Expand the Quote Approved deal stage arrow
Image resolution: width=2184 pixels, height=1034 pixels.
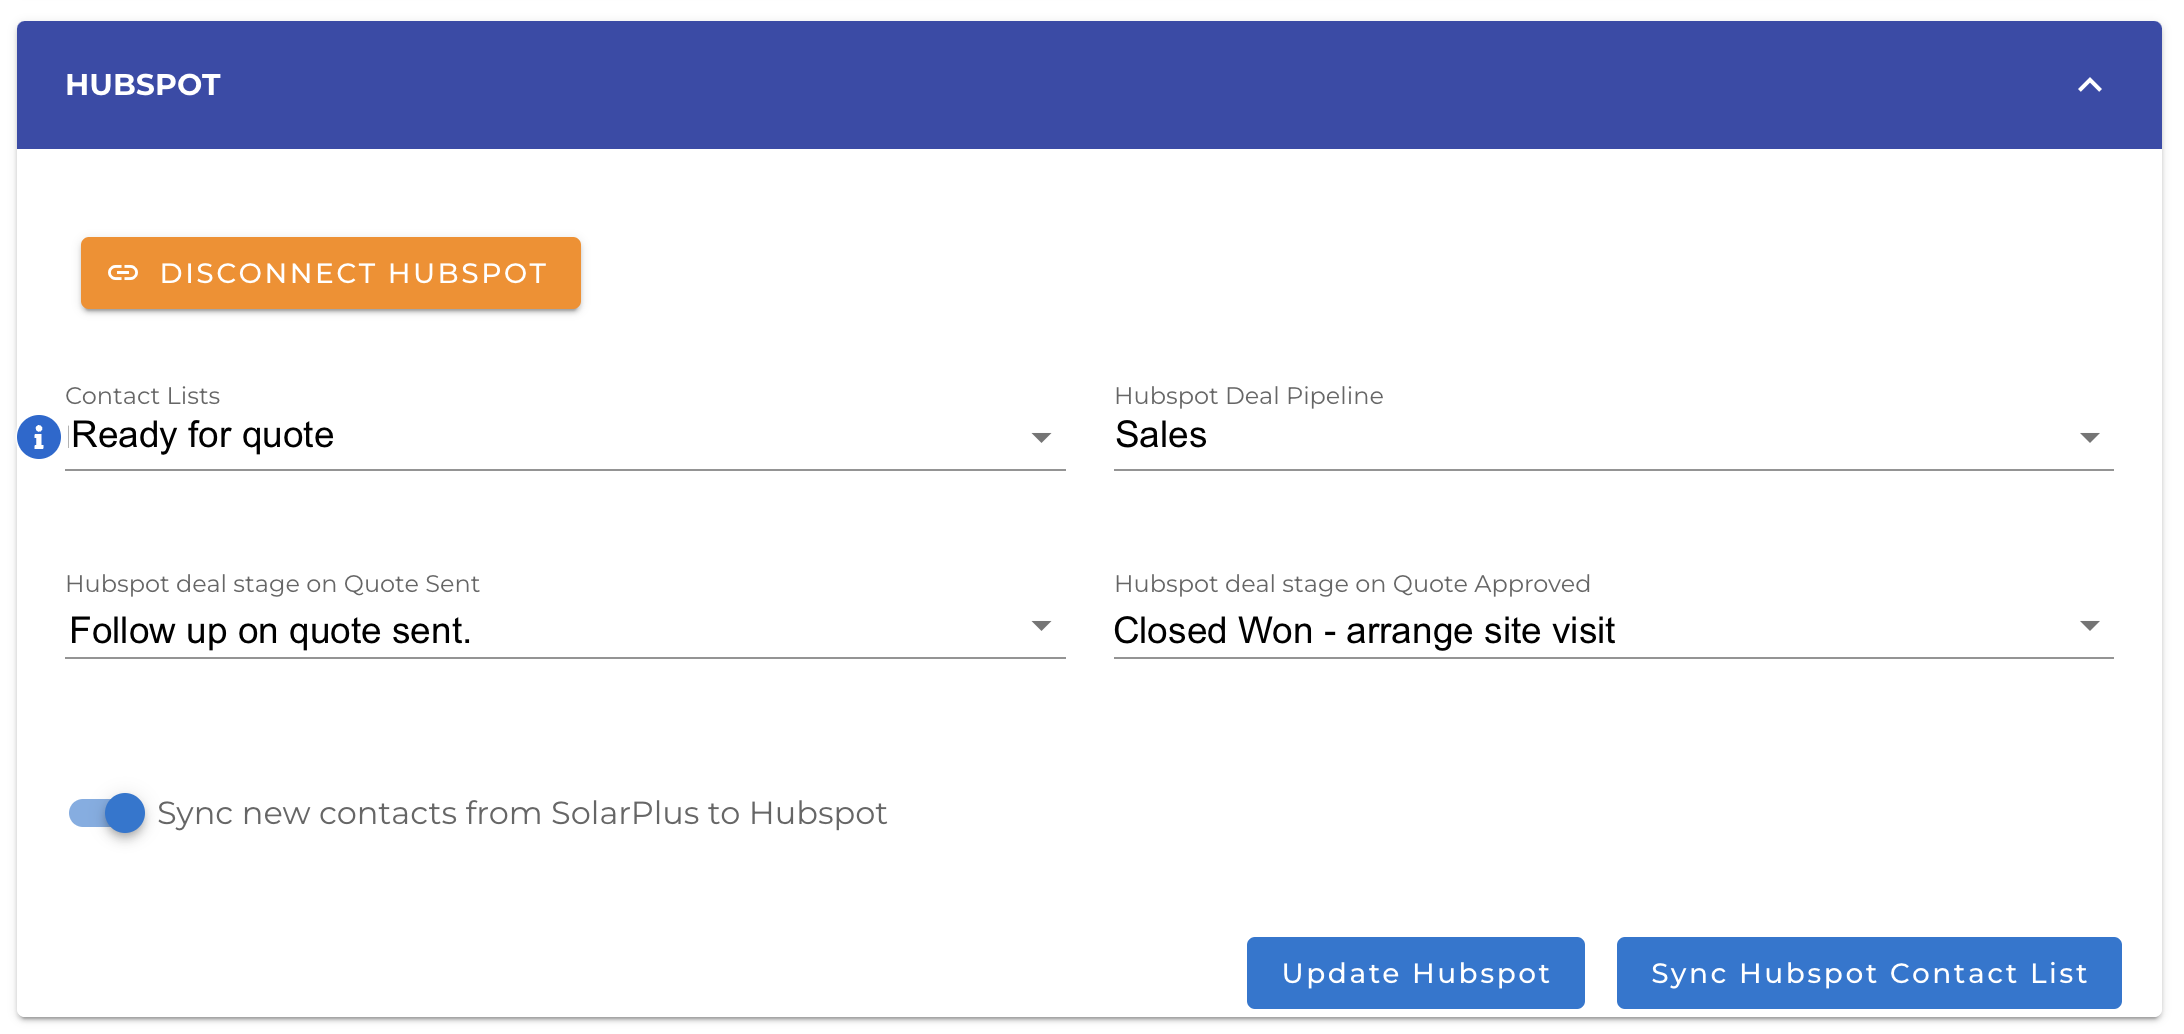2089,626
